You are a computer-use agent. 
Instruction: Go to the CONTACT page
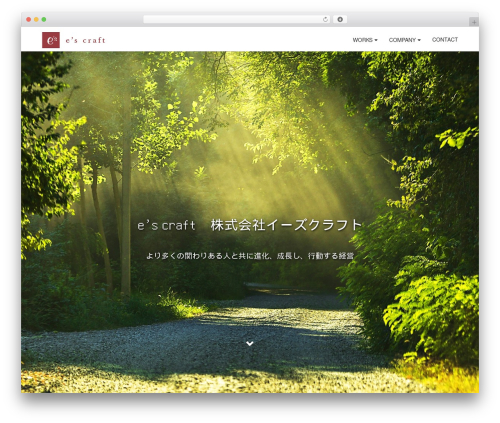(445, 39)
